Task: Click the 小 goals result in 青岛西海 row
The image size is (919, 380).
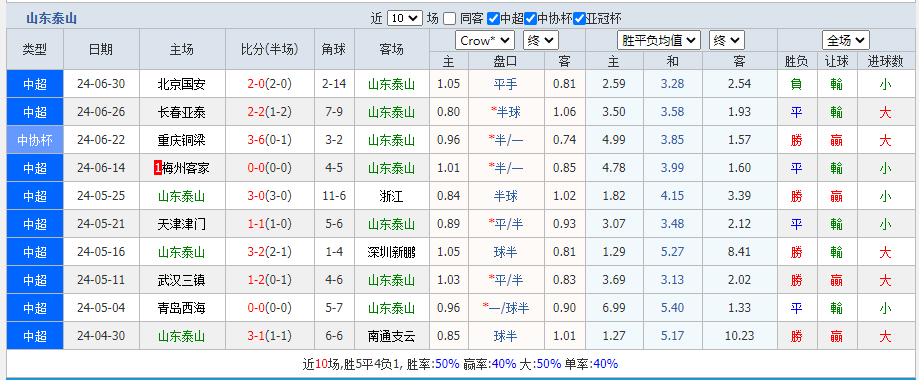Action: pyautogui.click(x=885, y=308)
